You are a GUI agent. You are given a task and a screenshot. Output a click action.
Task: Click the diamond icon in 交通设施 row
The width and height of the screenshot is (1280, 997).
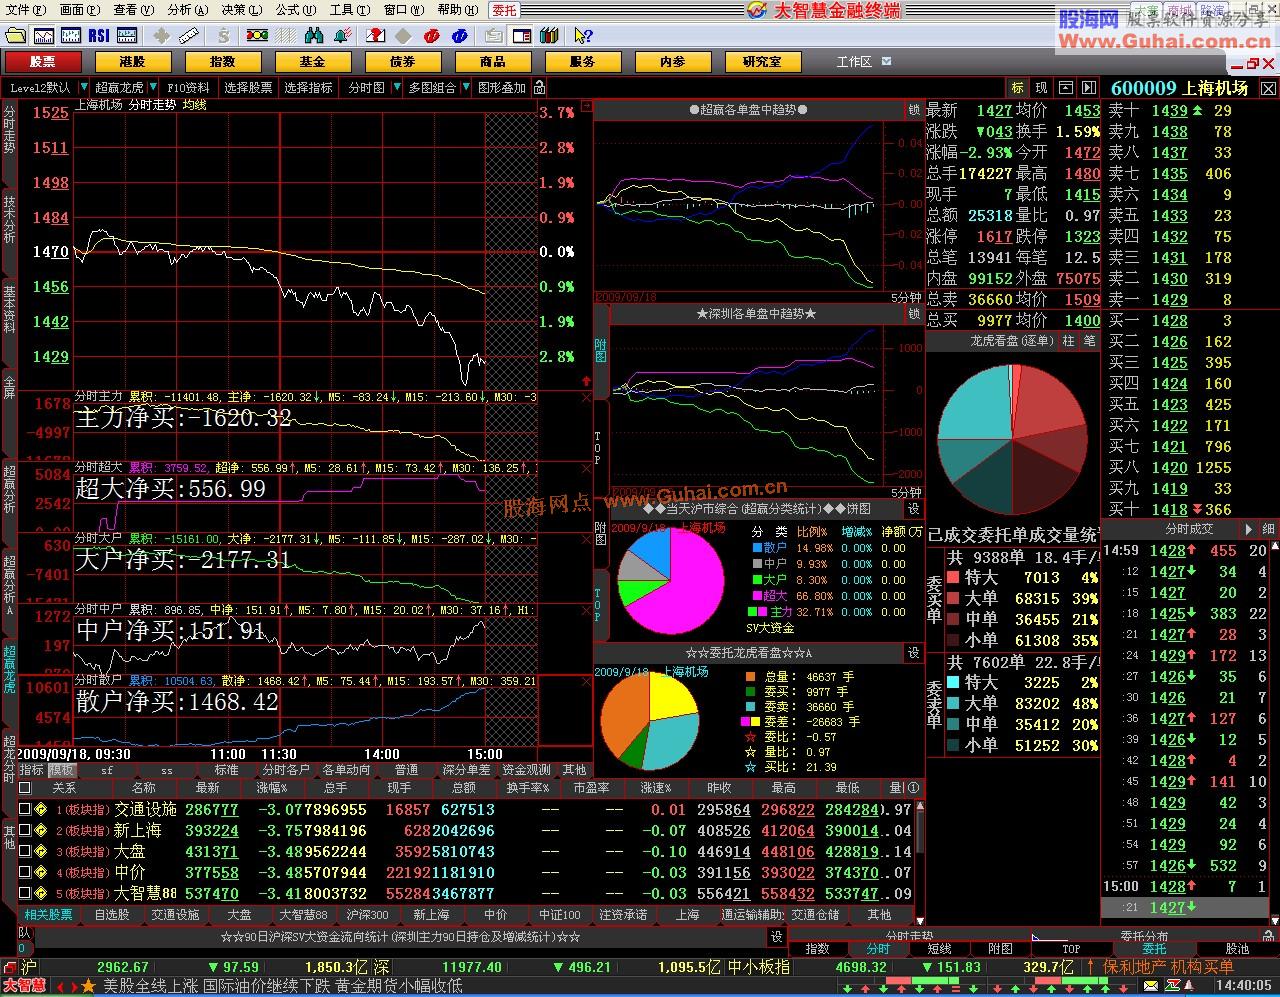[41, 809]
